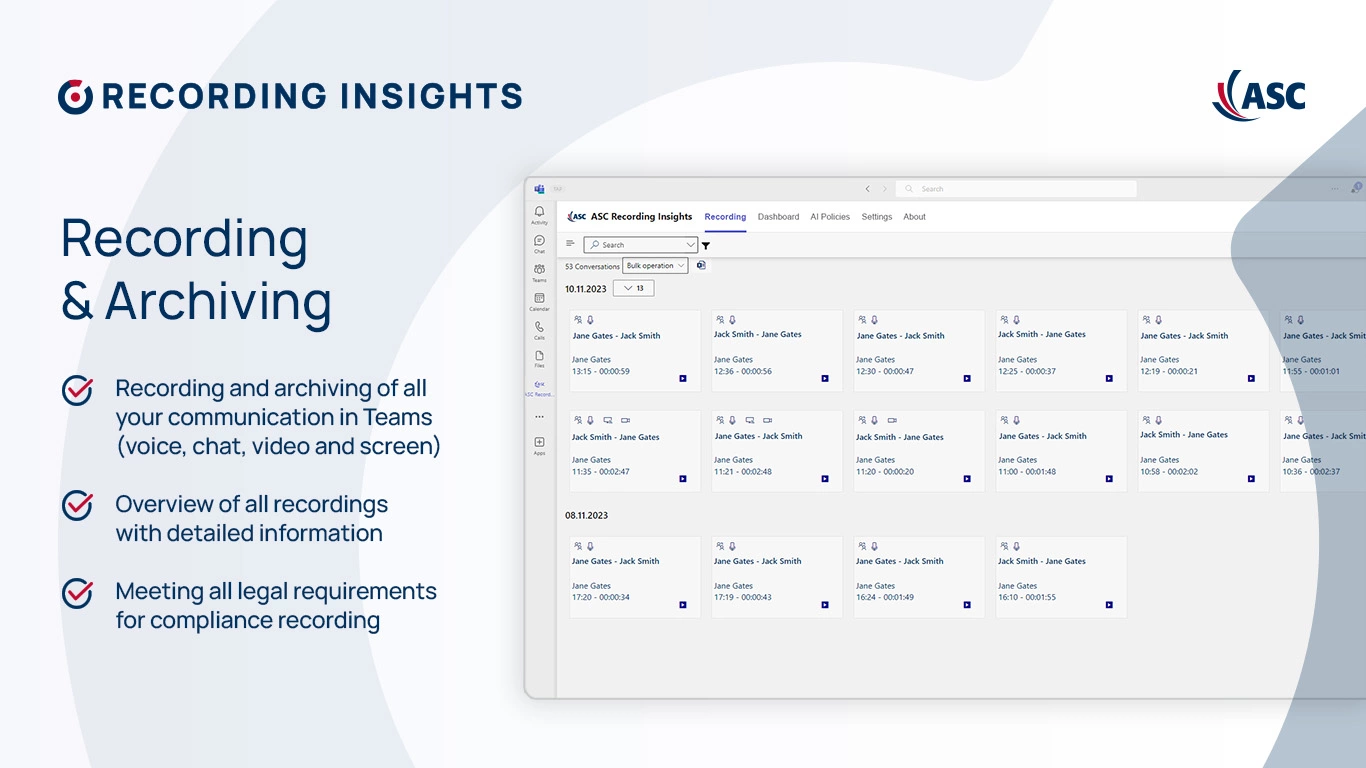Open Chat in the Teams sidebar
This screenshot has height=768, width=1366.
click(x=540, y=243)
